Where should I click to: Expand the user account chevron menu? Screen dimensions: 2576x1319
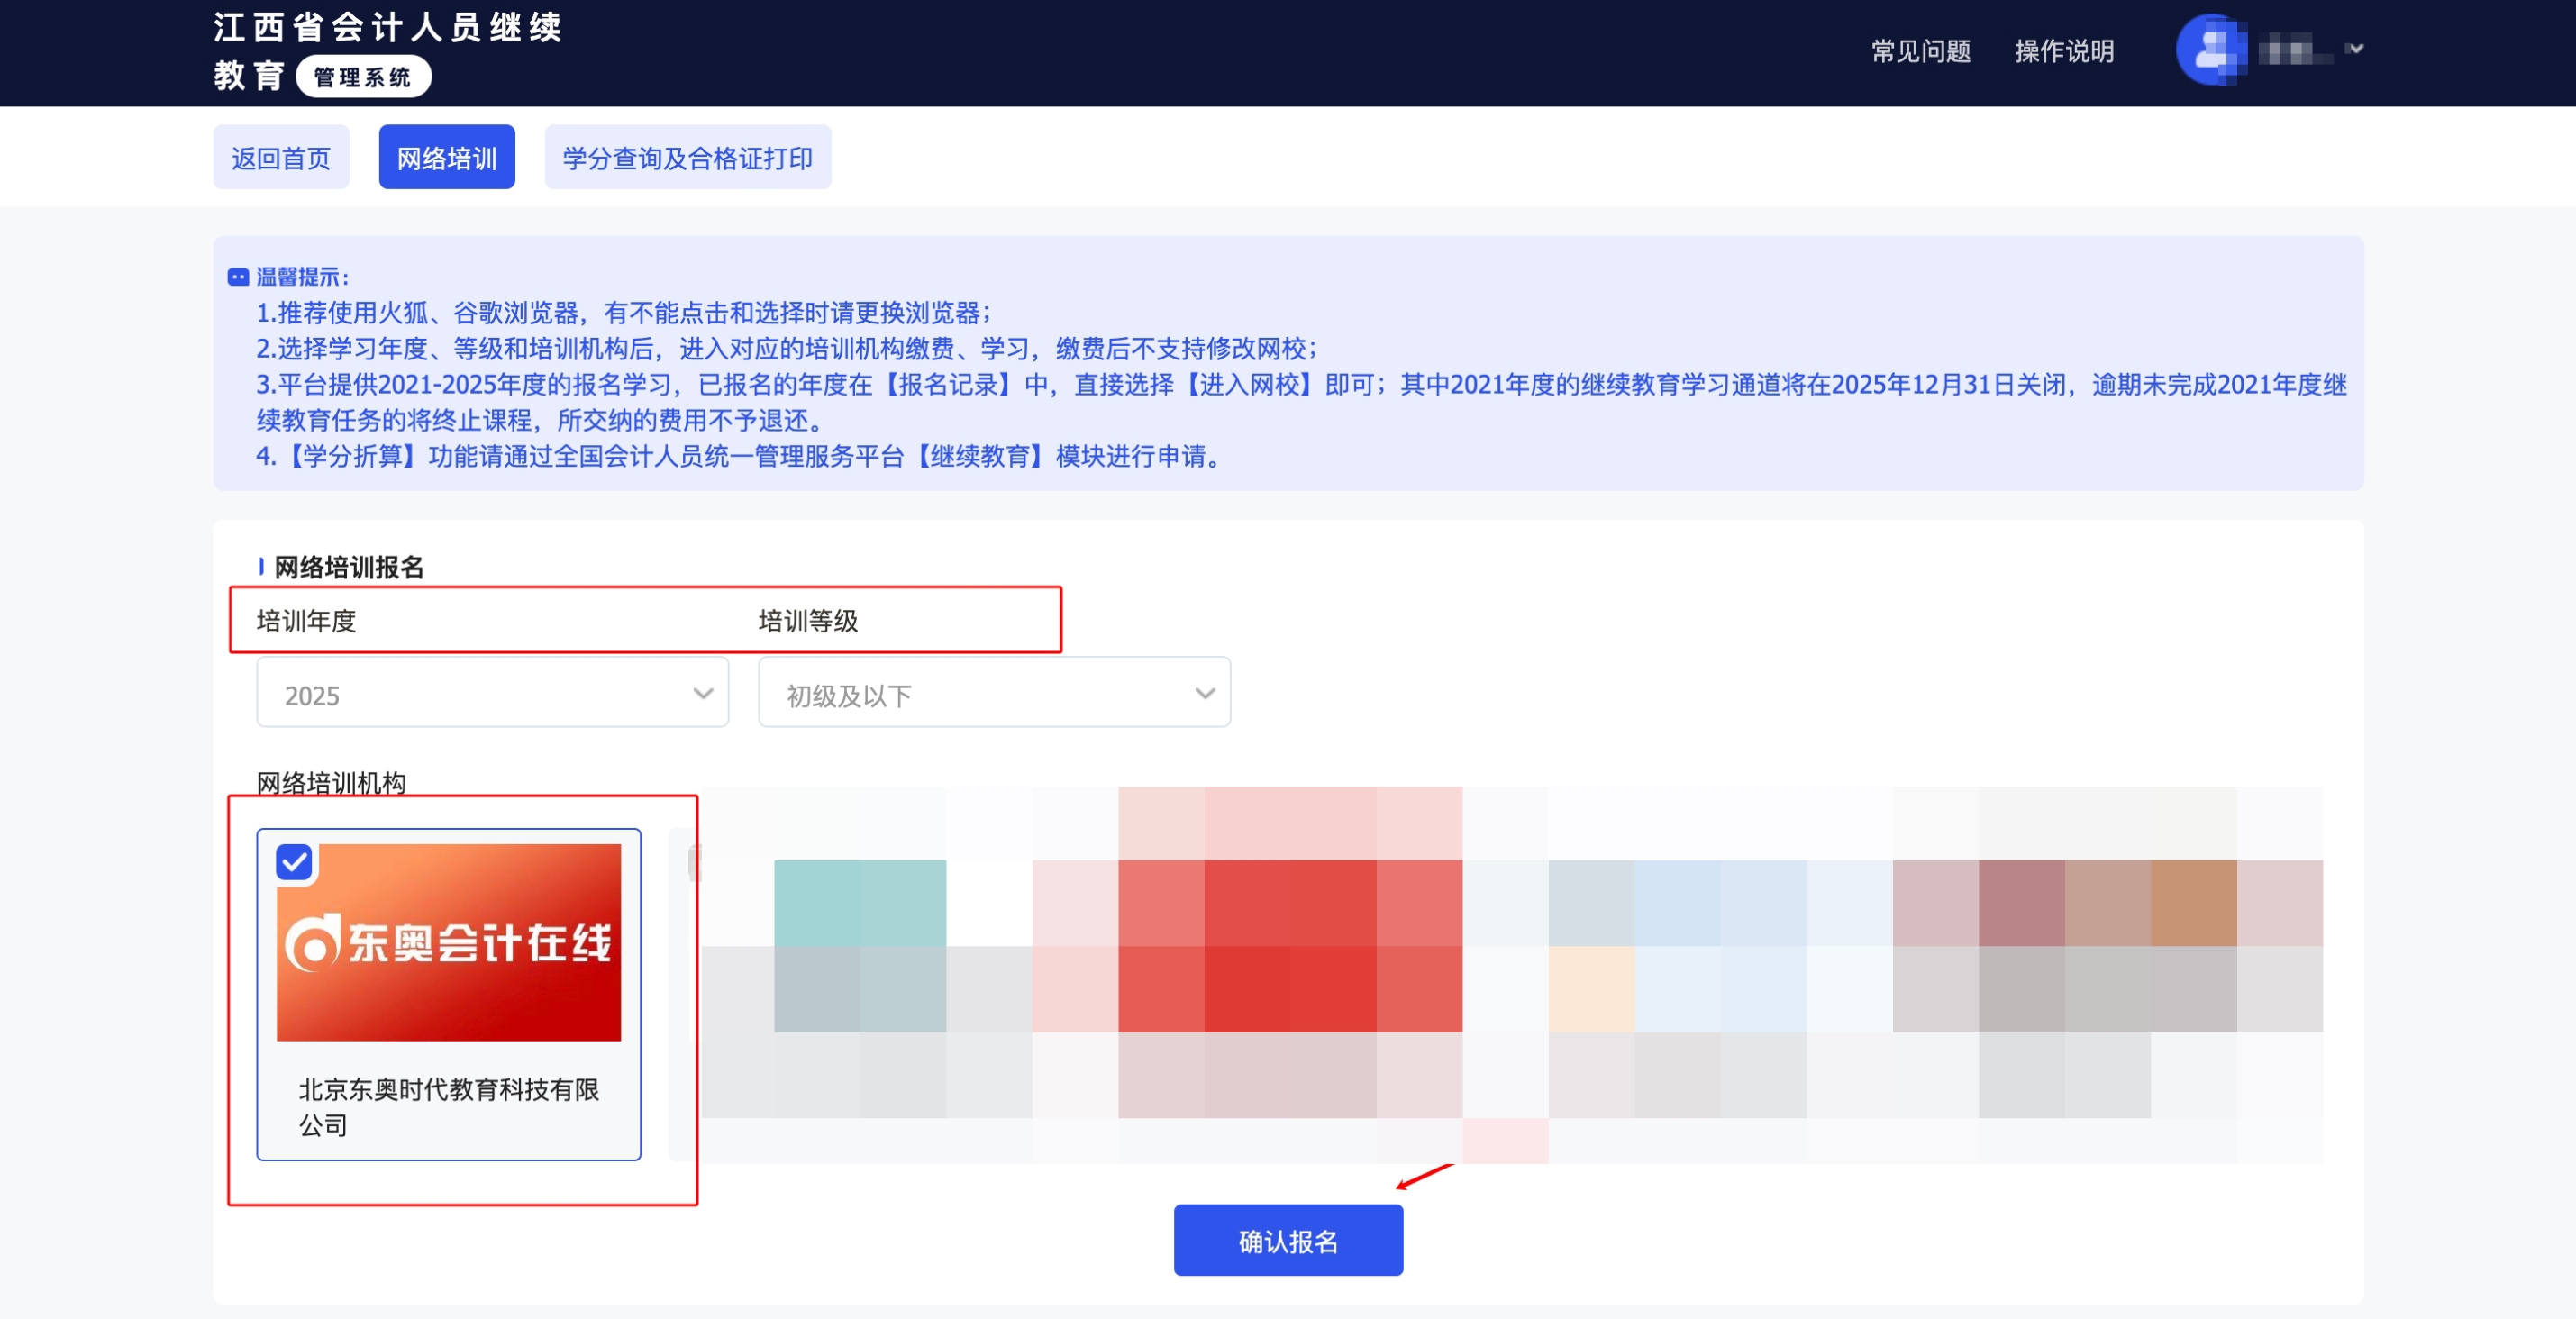pos(2355,49)
